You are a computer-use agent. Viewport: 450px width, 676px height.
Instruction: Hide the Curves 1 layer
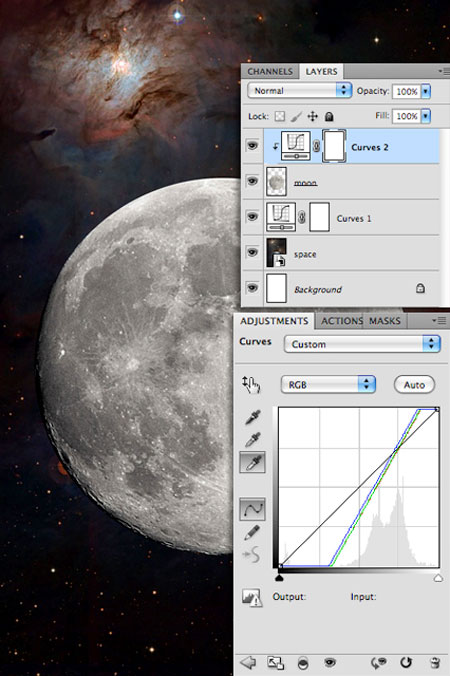pyautogui.click(x=253, y=216)
